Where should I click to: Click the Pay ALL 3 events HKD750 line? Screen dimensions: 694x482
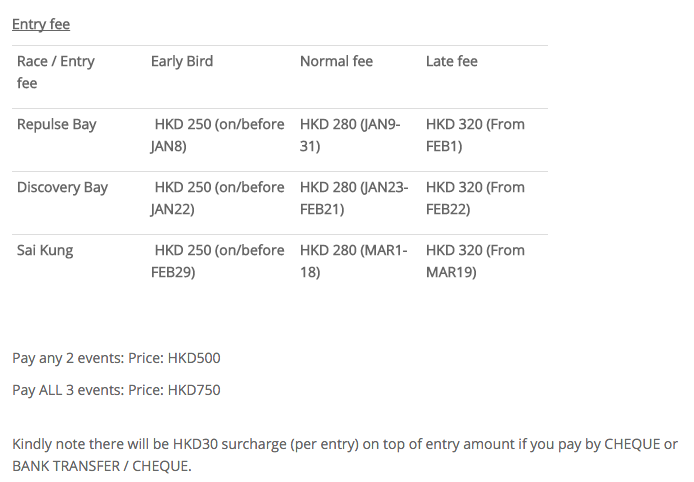coord(116,390)
